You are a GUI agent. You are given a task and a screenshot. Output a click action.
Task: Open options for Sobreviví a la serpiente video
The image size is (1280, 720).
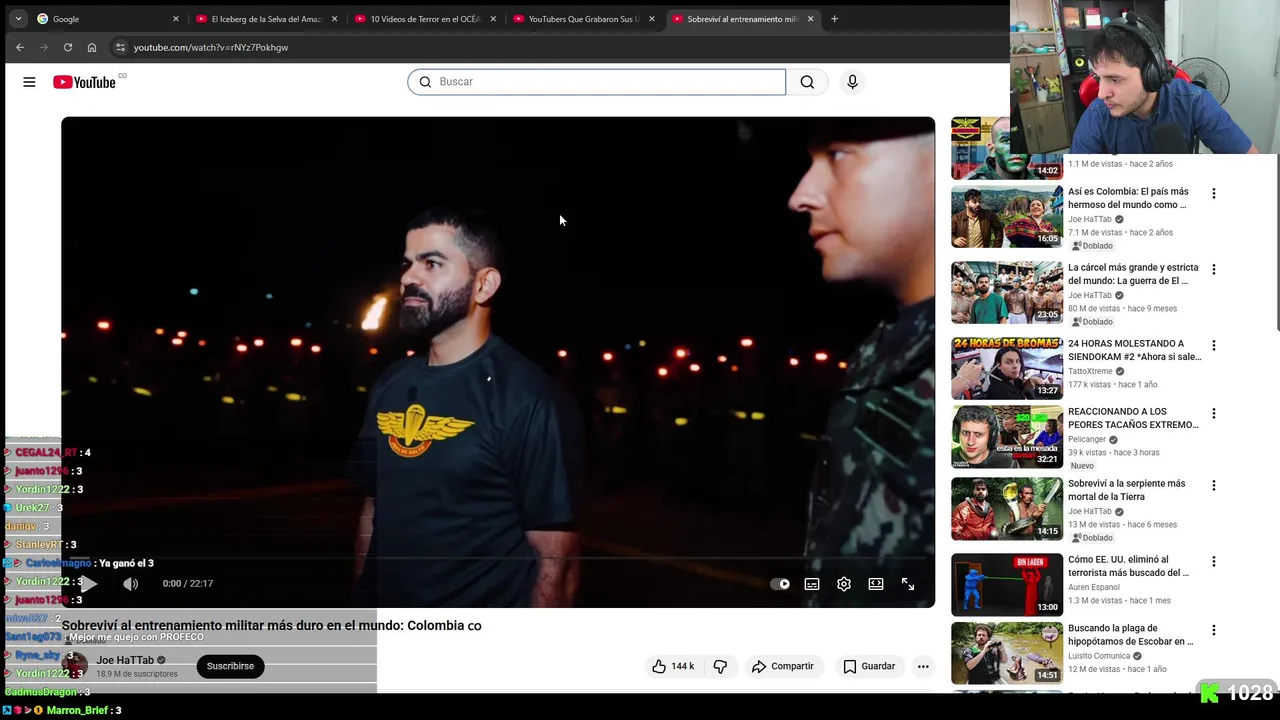coord(1214,485)
